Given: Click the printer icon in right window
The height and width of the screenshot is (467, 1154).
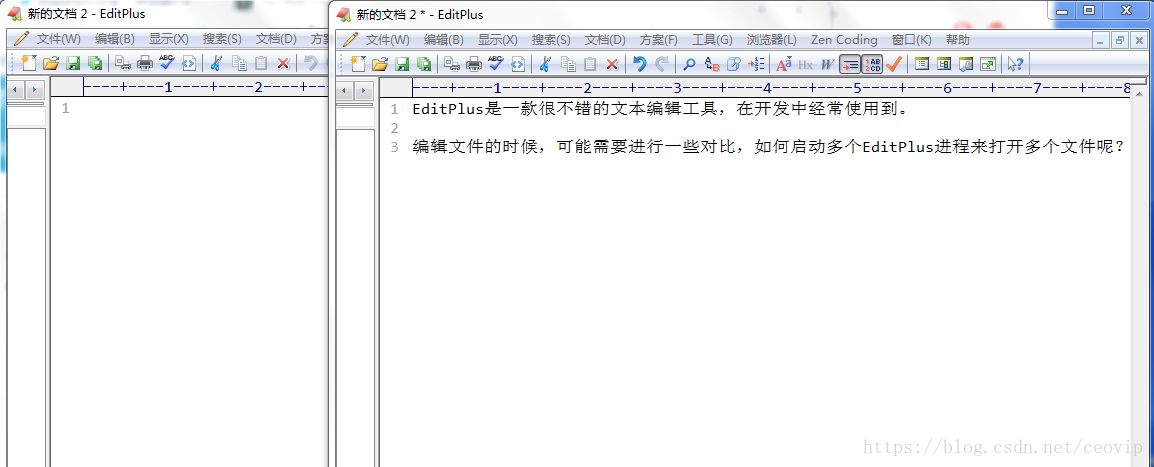Looking at the screenshot, I should (474, 64).
